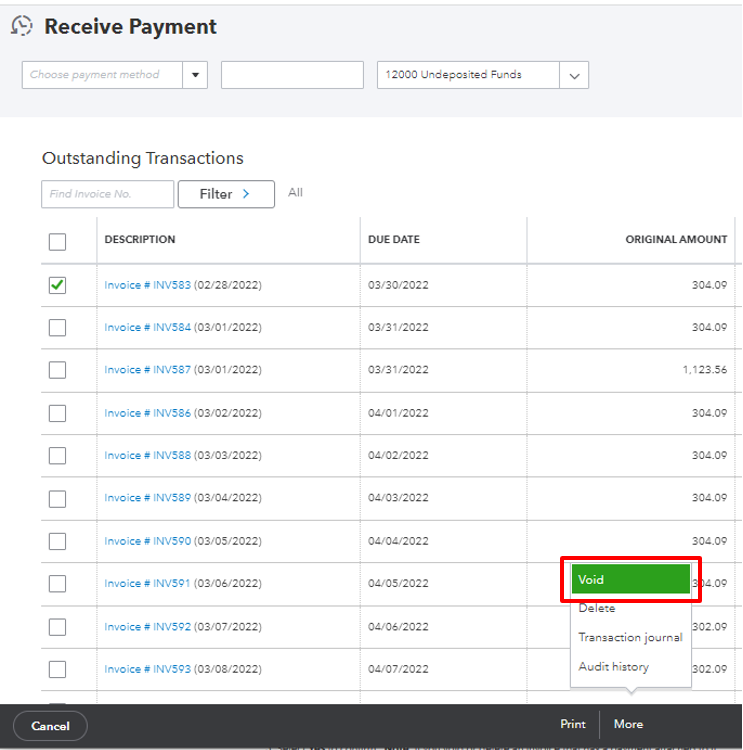Check the INV591 invoice checkbox
The width and height of the screenshot is (743, 750).
point(57,584)
